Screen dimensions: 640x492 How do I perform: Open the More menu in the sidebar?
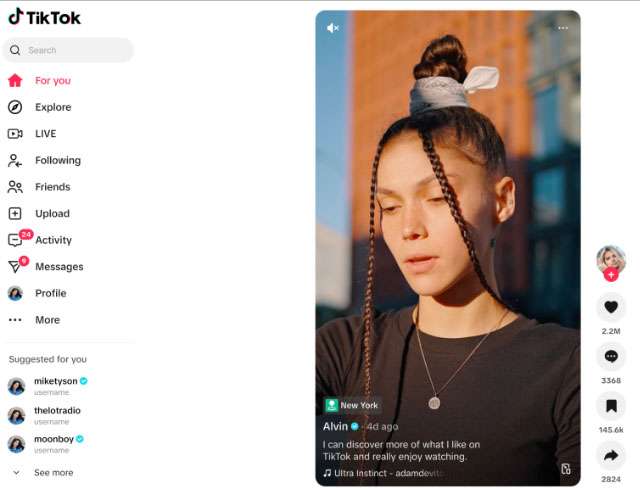(x=46, y=320)
